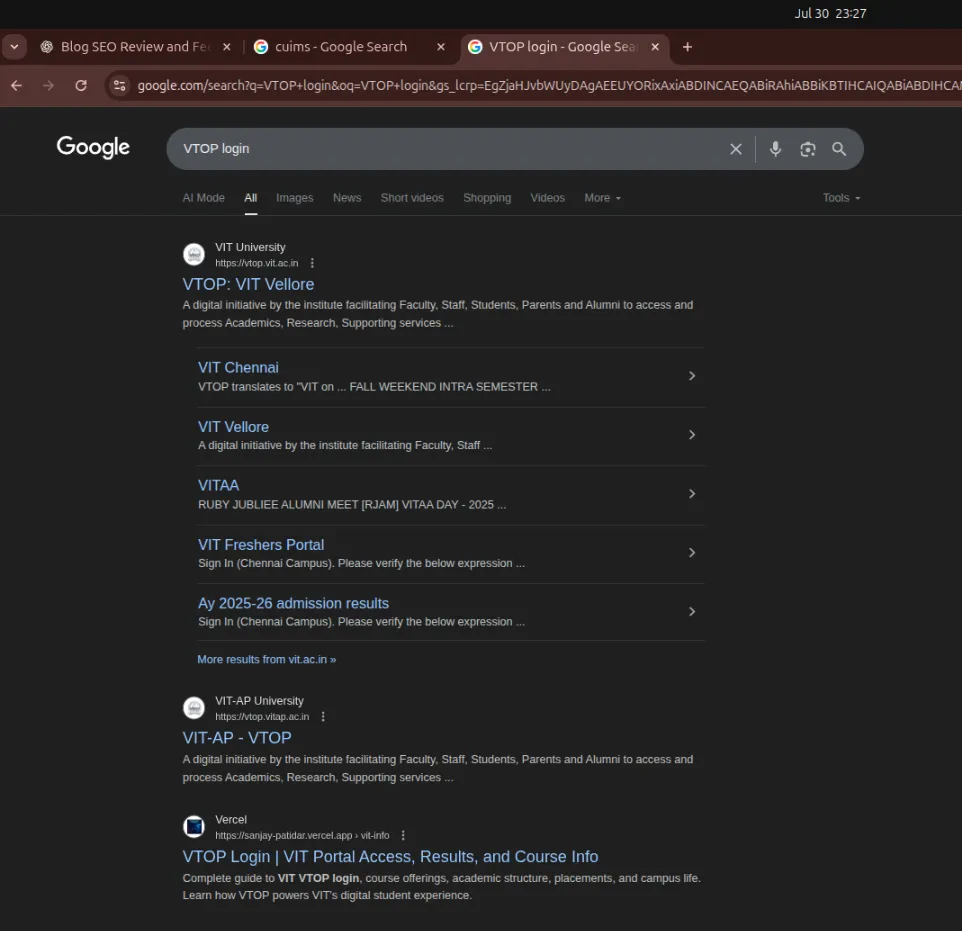Viewport: 962px width, 931px height.
Task: Open the tab search dropdown arrow
Action: click(x=14, y=47)
